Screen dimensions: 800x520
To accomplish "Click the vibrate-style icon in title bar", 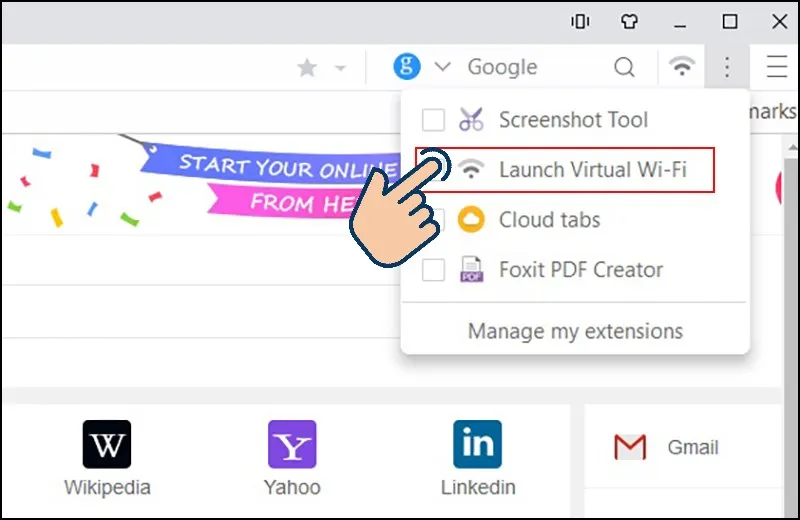I will coord(580,21).
